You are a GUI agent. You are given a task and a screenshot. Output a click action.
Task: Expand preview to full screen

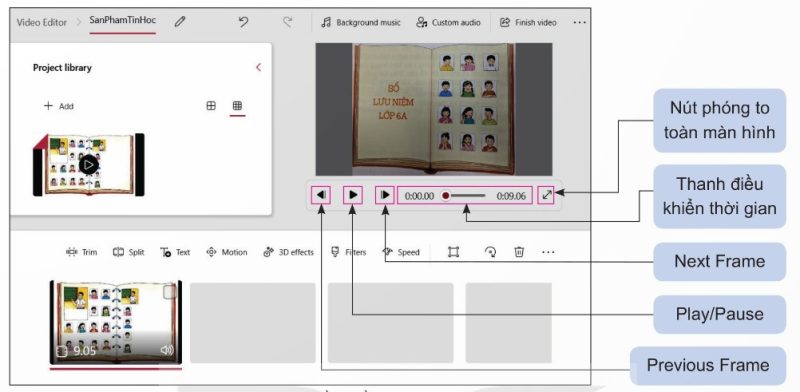tap(546, 195)
